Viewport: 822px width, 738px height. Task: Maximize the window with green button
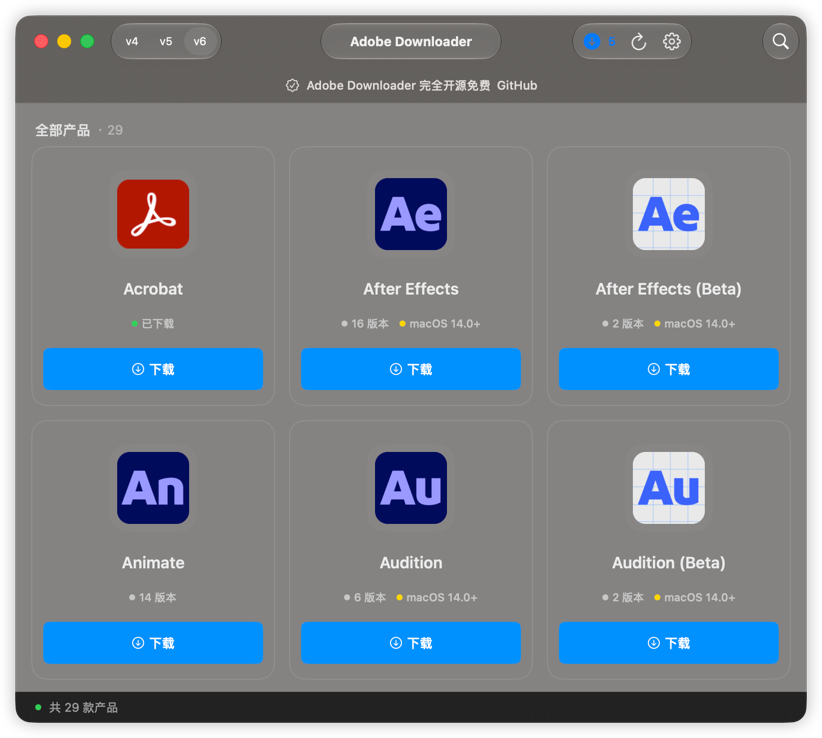click(x=87, y=41)
